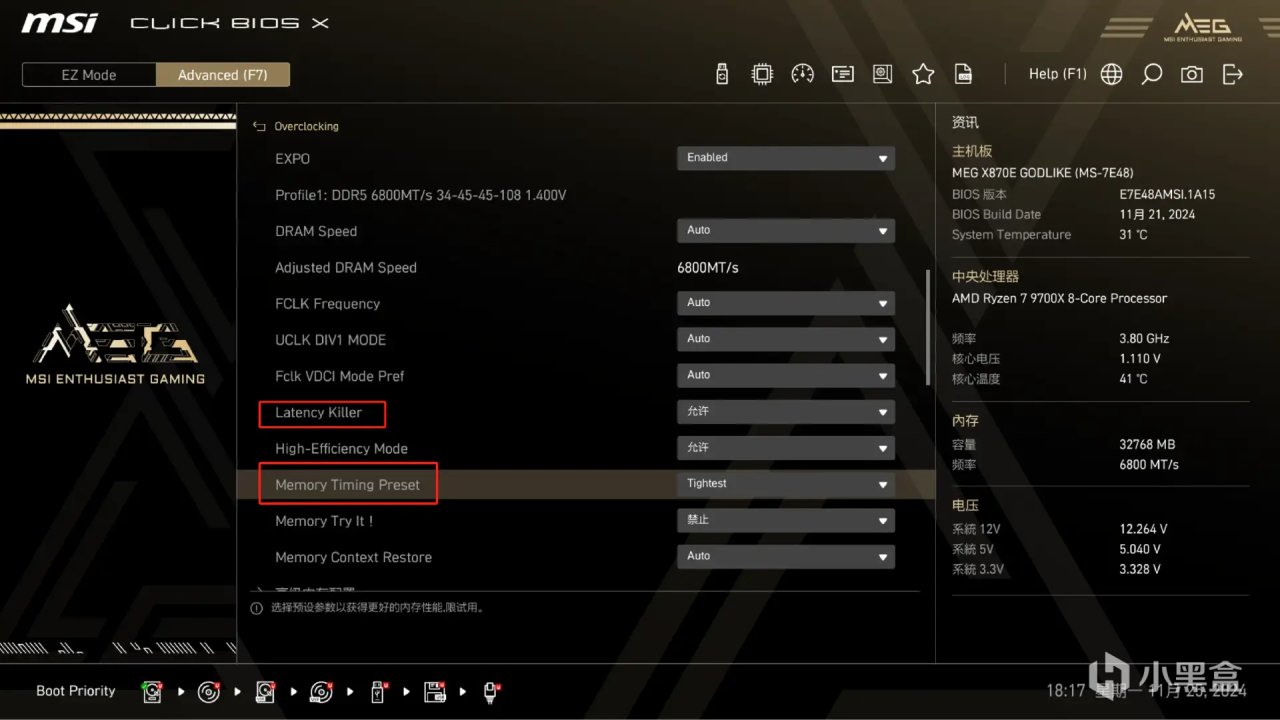Open the Favorites star icon

coord(923,74)
